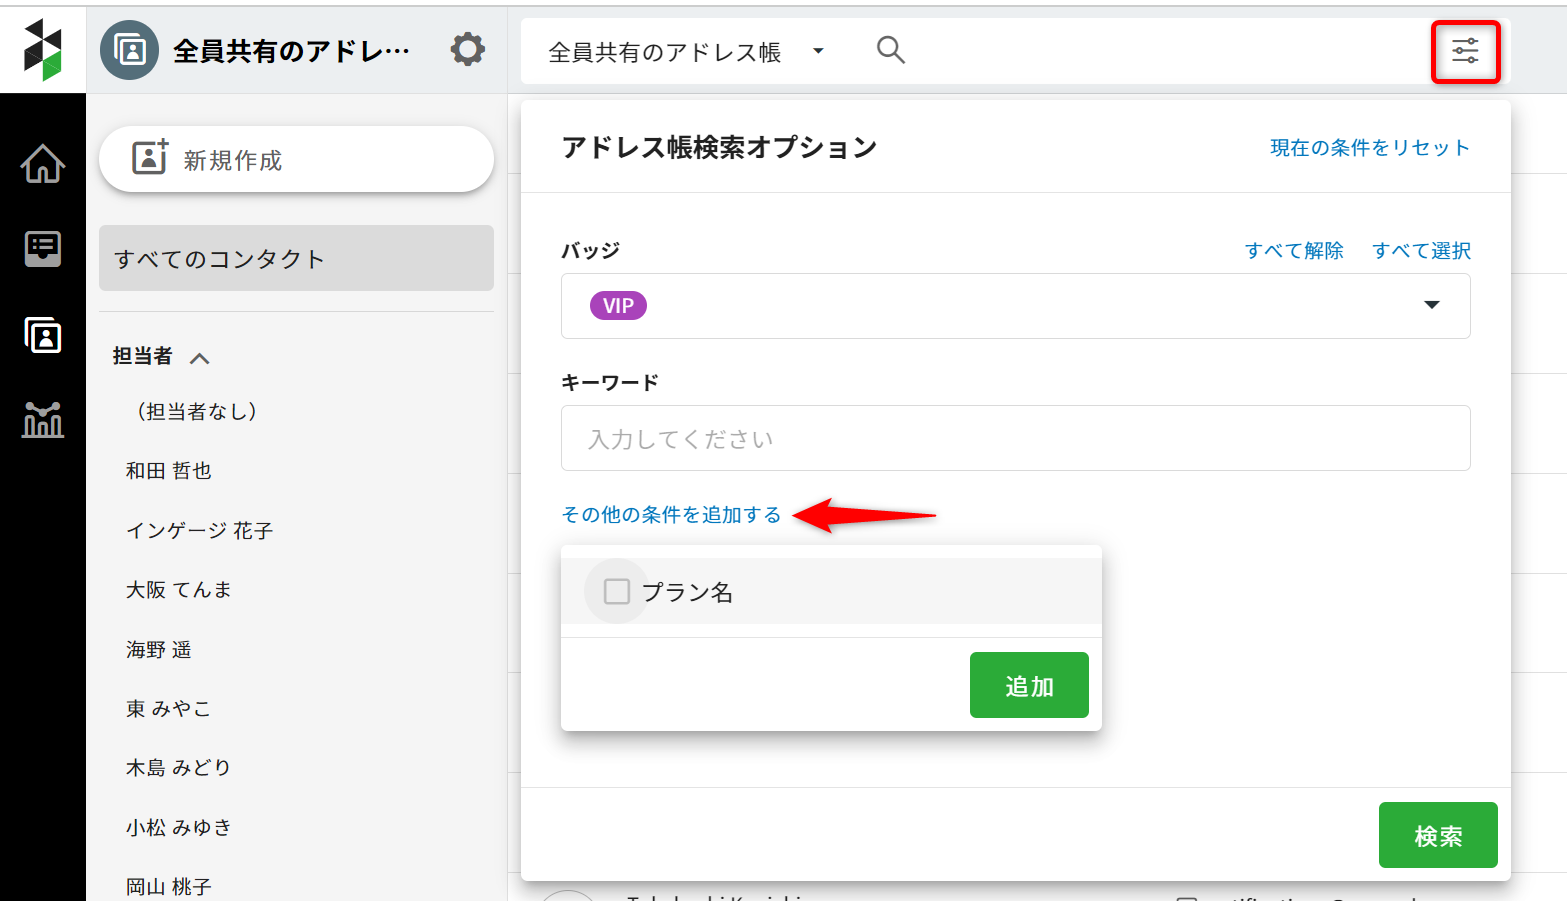This screenshot has height=901, width=1567.
Task: Click その他の条件を追加する link
Action: [671, 515]
